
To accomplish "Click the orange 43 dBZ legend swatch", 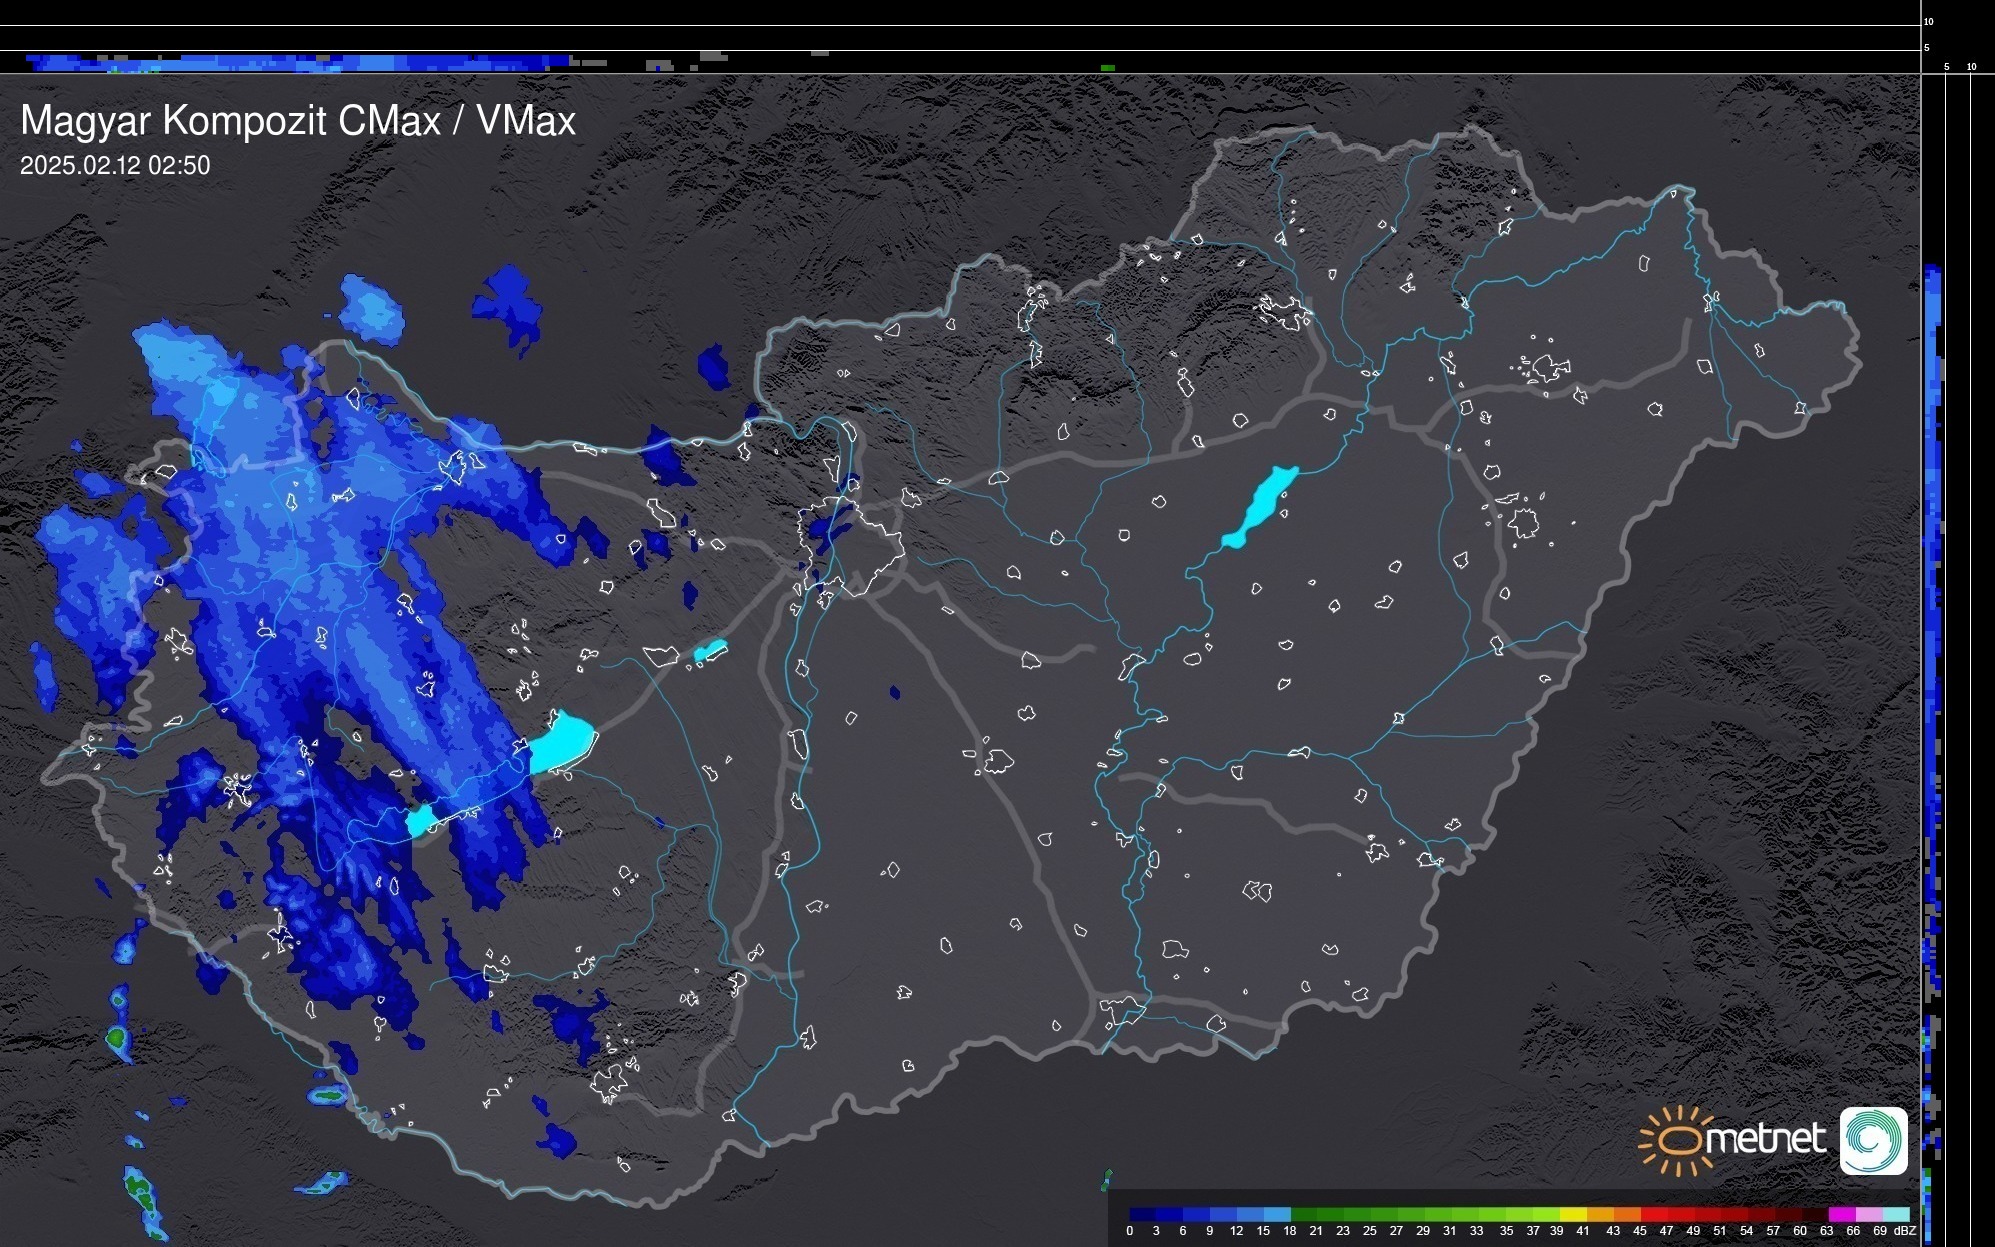I will [x=1626, y=1214].
